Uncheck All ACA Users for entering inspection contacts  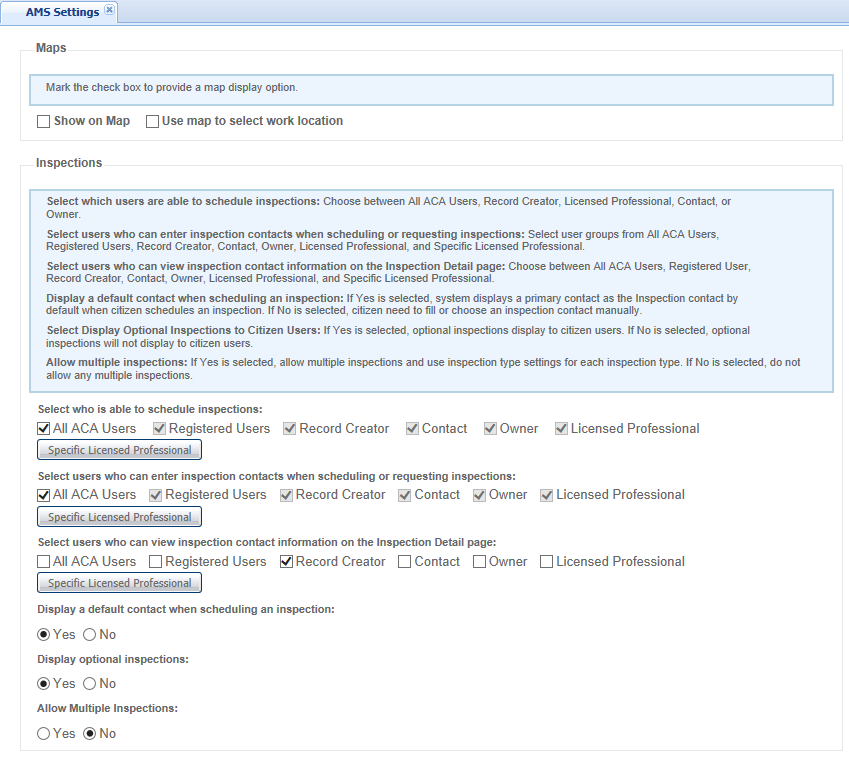click(44, 495)
